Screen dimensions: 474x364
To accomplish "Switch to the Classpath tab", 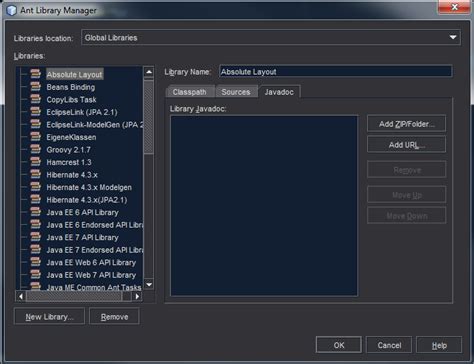I will point(190,92).
